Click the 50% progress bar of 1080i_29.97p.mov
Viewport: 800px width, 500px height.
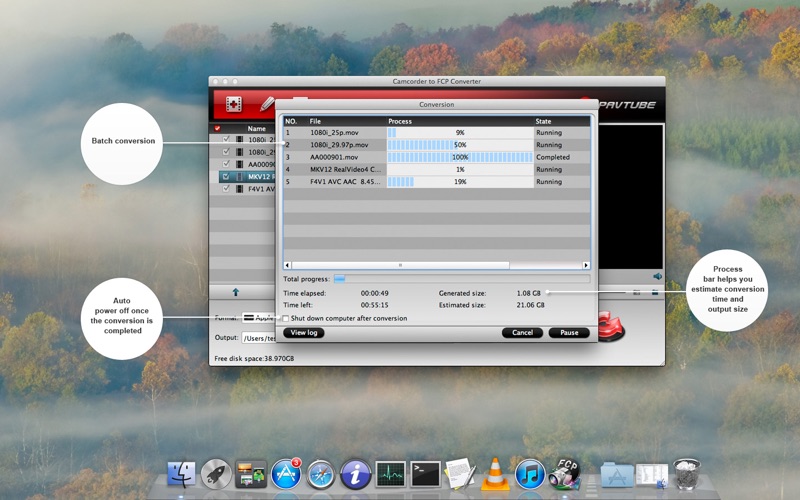point(460,145)
